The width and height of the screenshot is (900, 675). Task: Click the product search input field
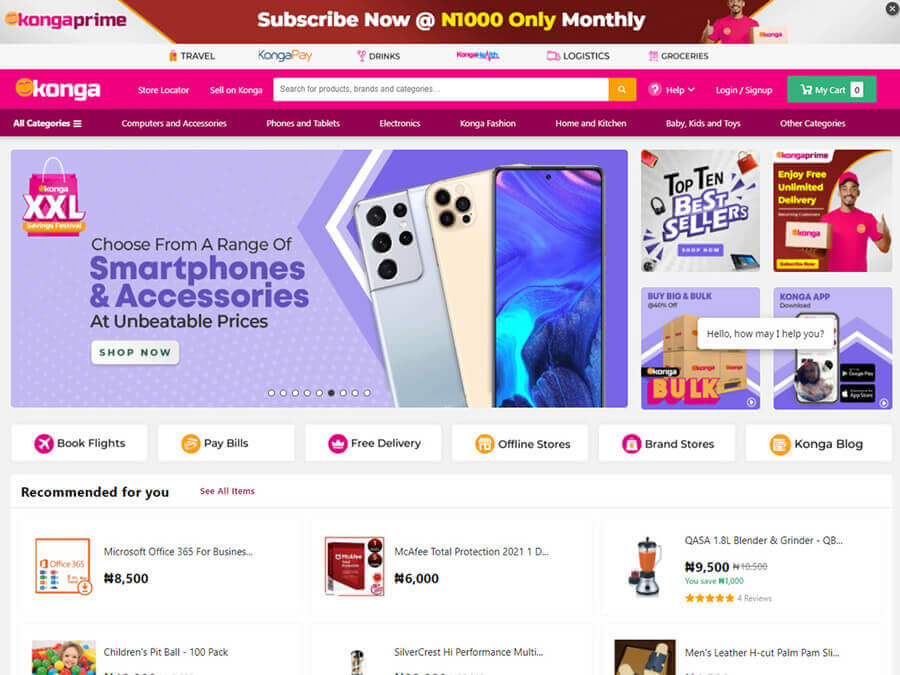[x=441, y=90]
